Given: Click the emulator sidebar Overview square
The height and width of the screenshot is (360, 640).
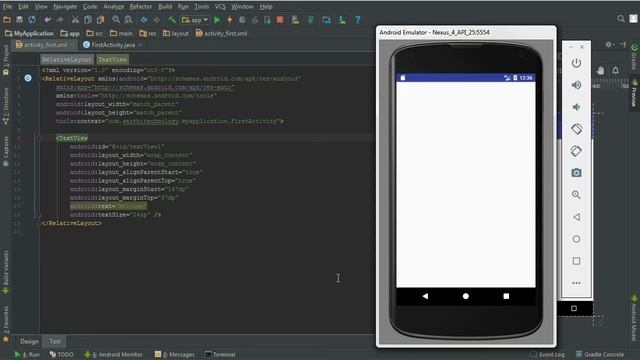Looking at the screenshot, I should tap(576, 261).
